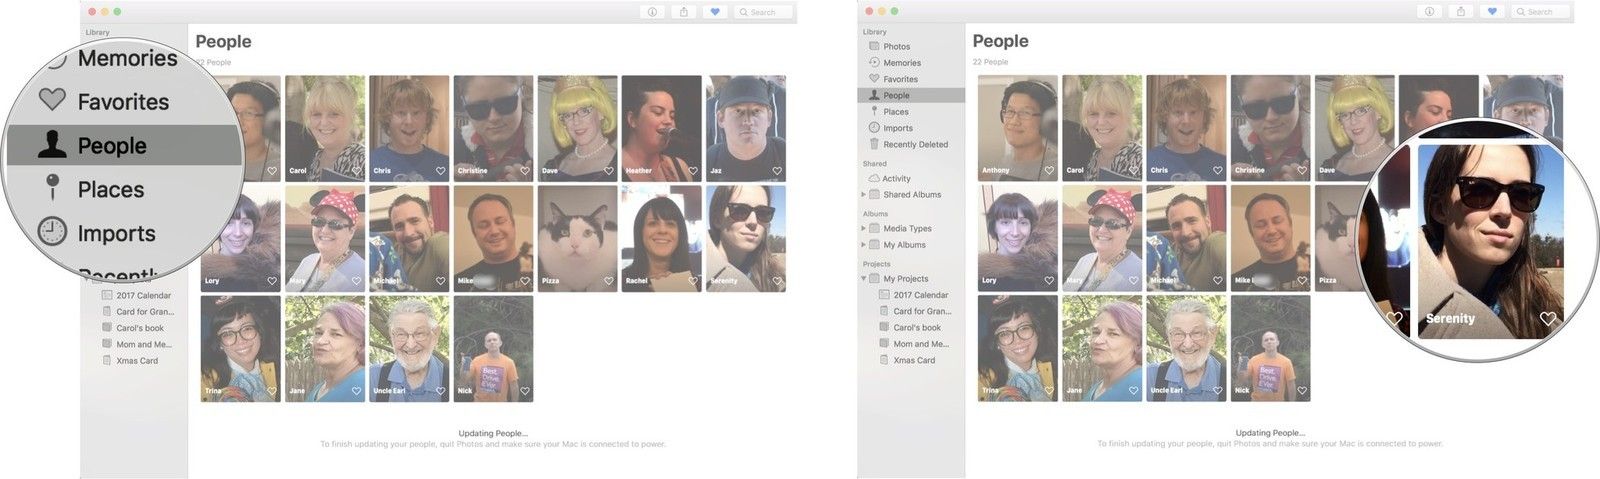Viewport: 1600px width, 479px height.
Task: Toggle the blue Favorites filter in the right window toolbar
Action: coord(1491,12)
